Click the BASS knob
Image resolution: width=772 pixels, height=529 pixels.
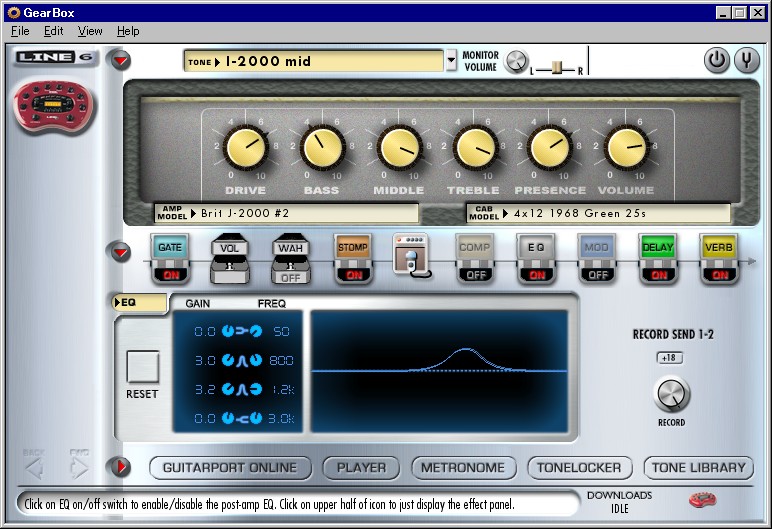(x=322, y=147)
